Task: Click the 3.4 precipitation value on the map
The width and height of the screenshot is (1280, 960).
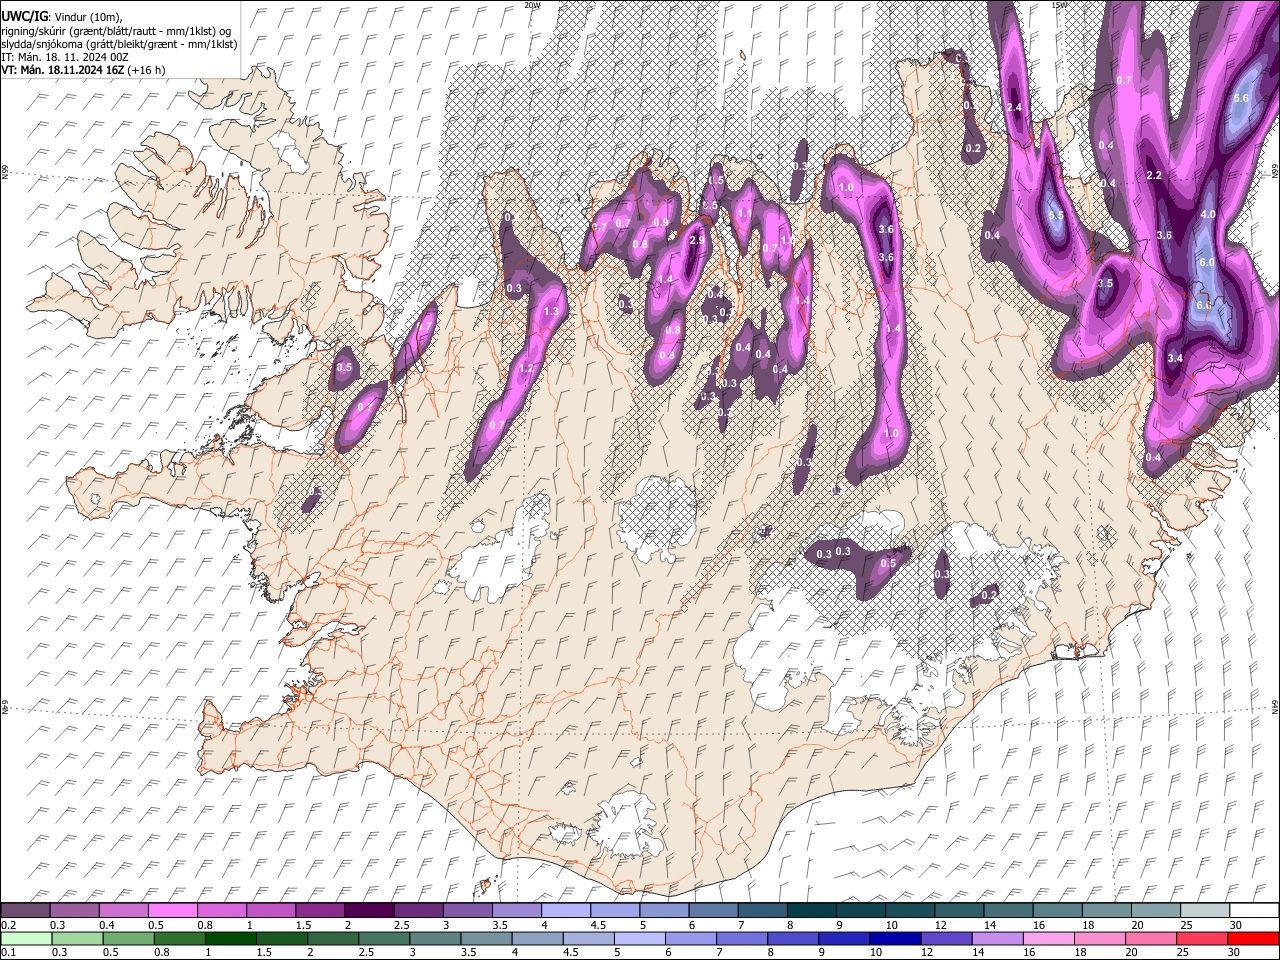Action: pyautogui.click(x=1175, y=358)
